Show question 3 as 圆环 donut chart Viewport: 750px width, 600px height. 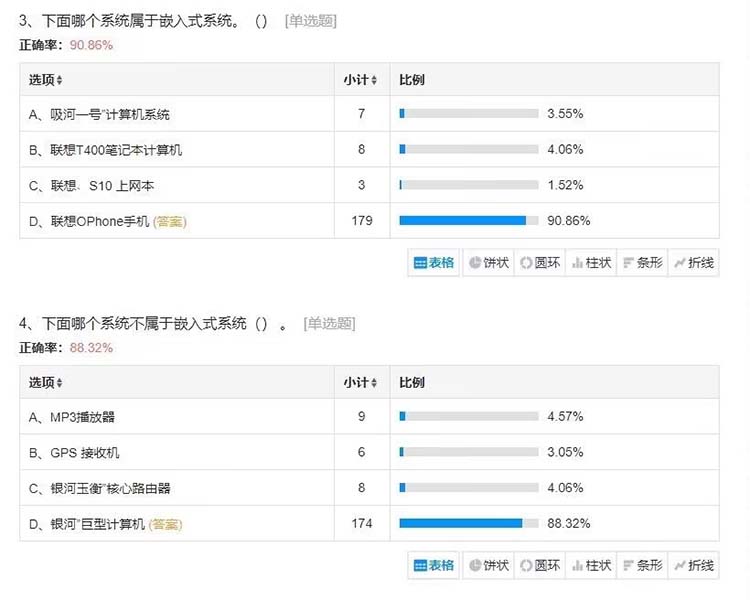point(539,263)
